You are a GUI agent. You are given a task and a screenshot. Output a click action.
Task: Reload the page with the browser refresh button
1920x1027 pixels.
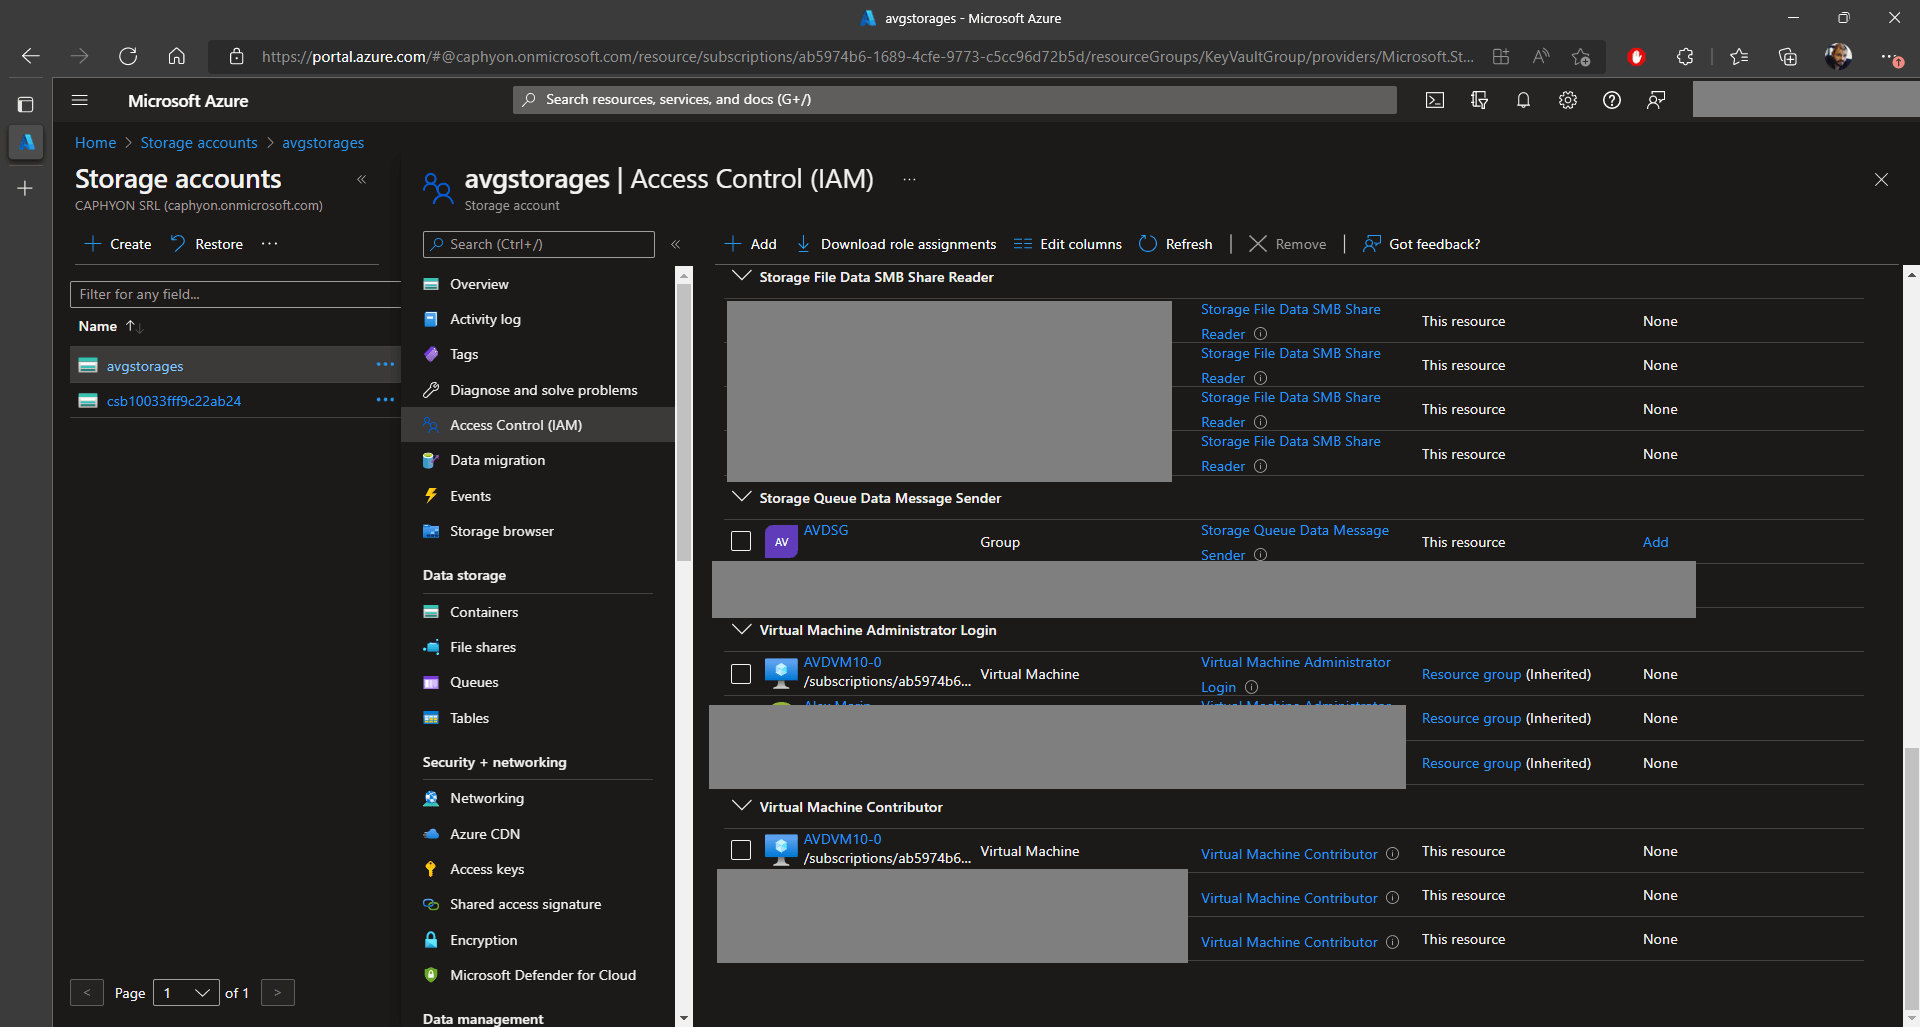point(128,56)
